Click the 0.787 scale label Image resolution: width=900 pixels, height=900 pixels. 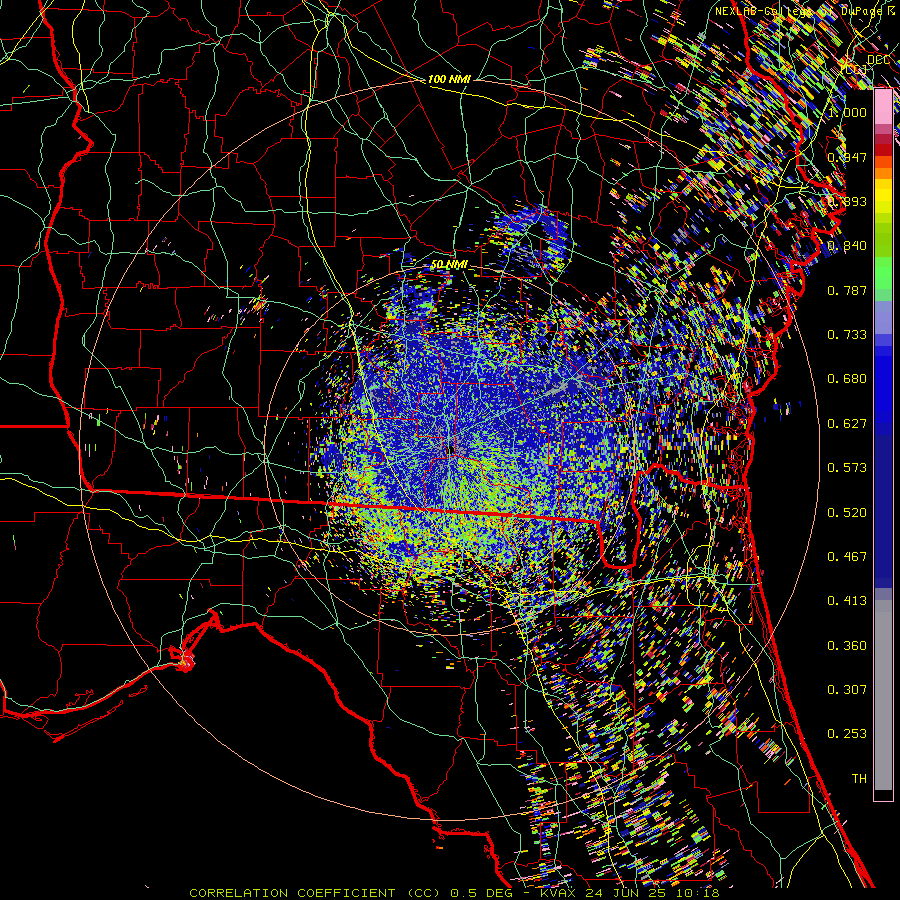[x=847, y=290]
